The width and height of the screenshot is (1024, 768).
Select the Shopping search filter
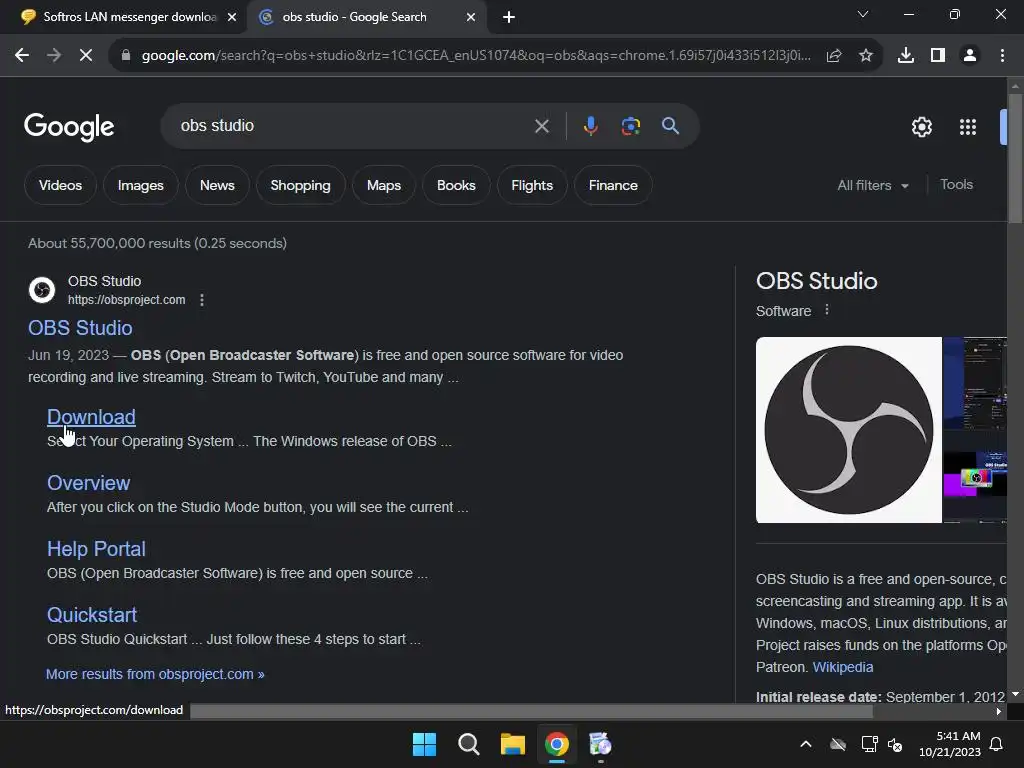[300, 185]
